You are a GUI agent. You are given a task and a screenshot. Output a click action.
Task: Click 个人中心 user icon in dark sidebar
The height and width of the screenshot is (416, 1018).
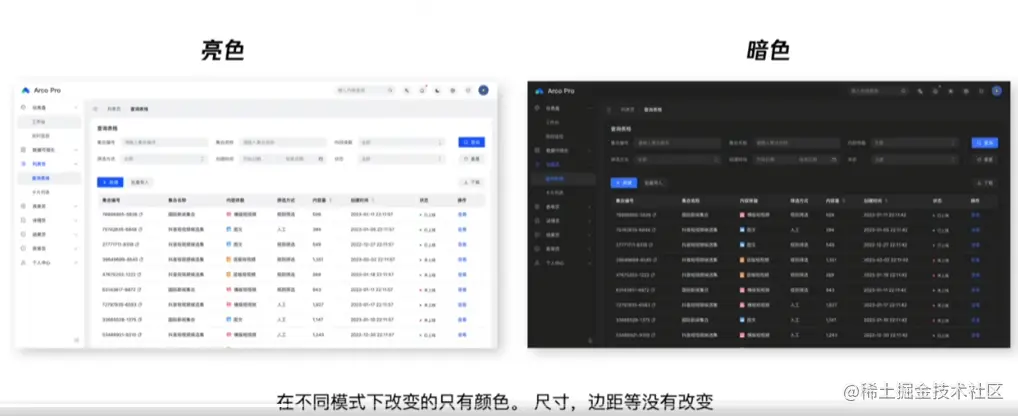pos(538,263)
